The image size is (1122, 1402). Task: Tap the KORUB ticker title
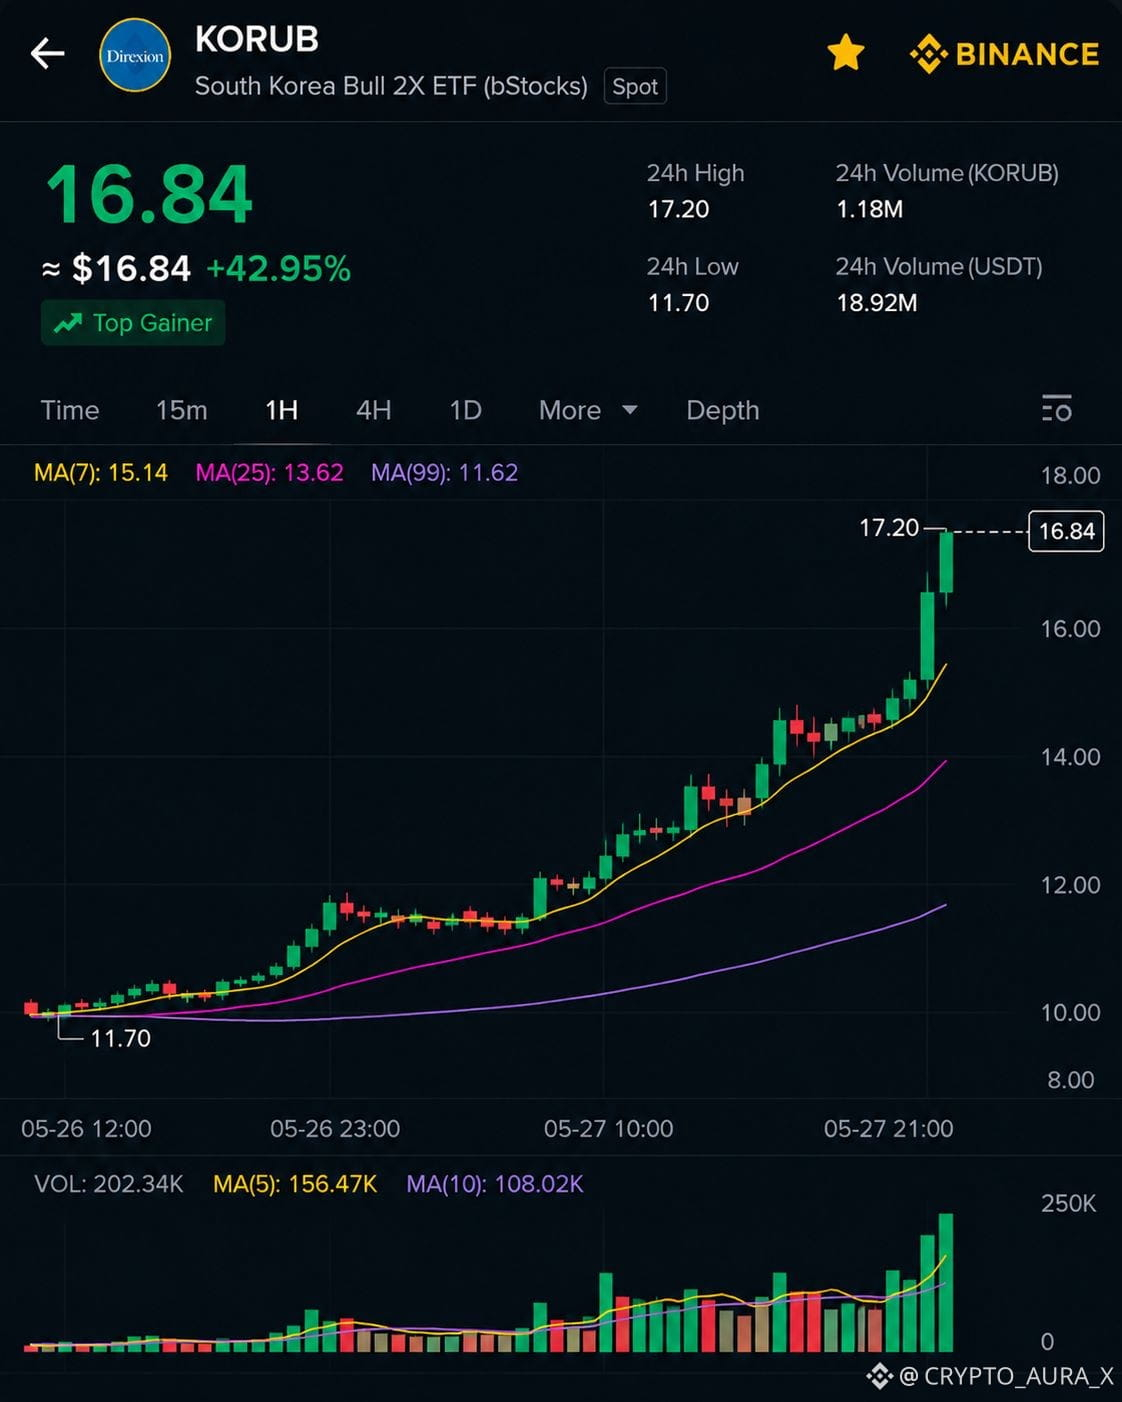tap(257, 39)
